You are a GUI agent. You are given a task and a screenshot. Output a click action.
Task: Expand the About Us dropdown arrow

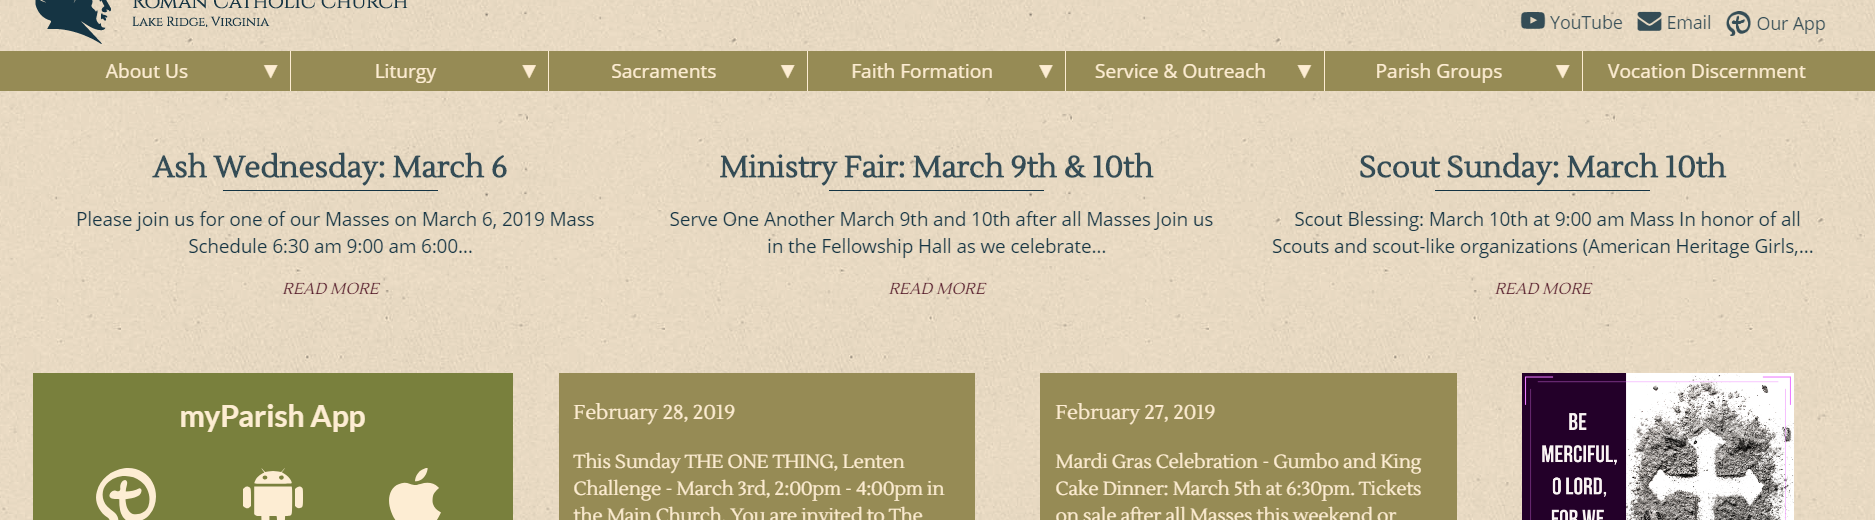[270, 71]
